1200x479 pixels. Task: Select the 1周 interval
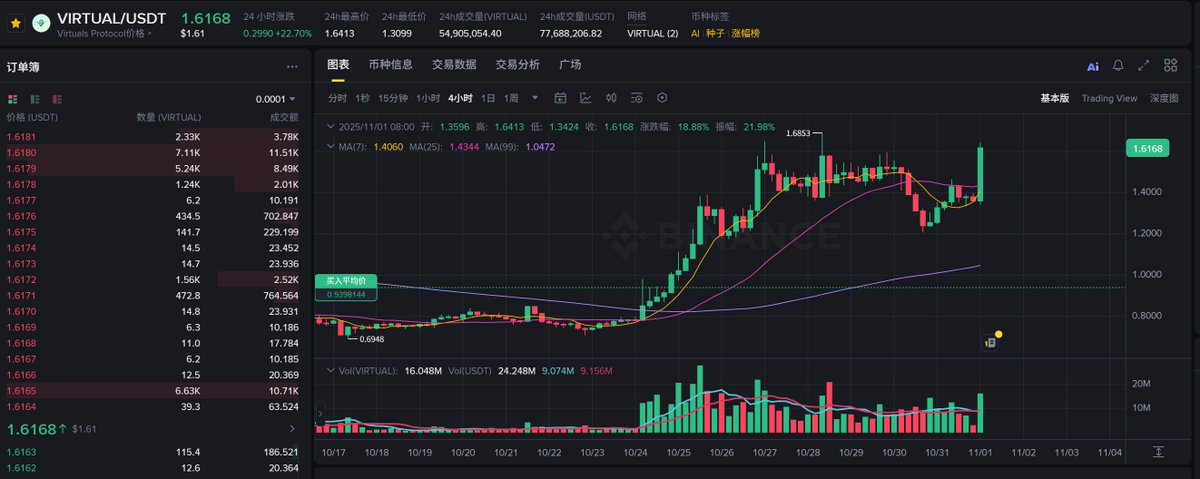click(511, 98)
